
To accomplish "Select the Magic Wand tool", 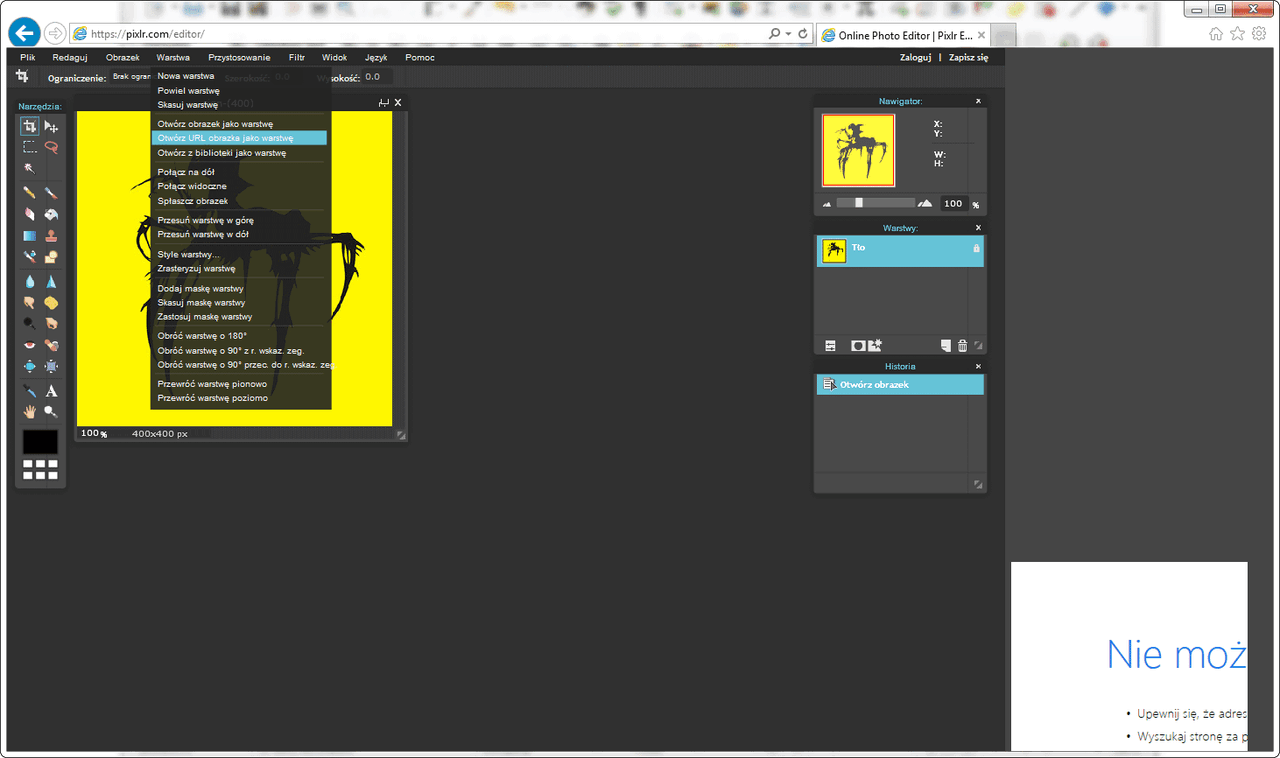I will click(x=30, y=168).
